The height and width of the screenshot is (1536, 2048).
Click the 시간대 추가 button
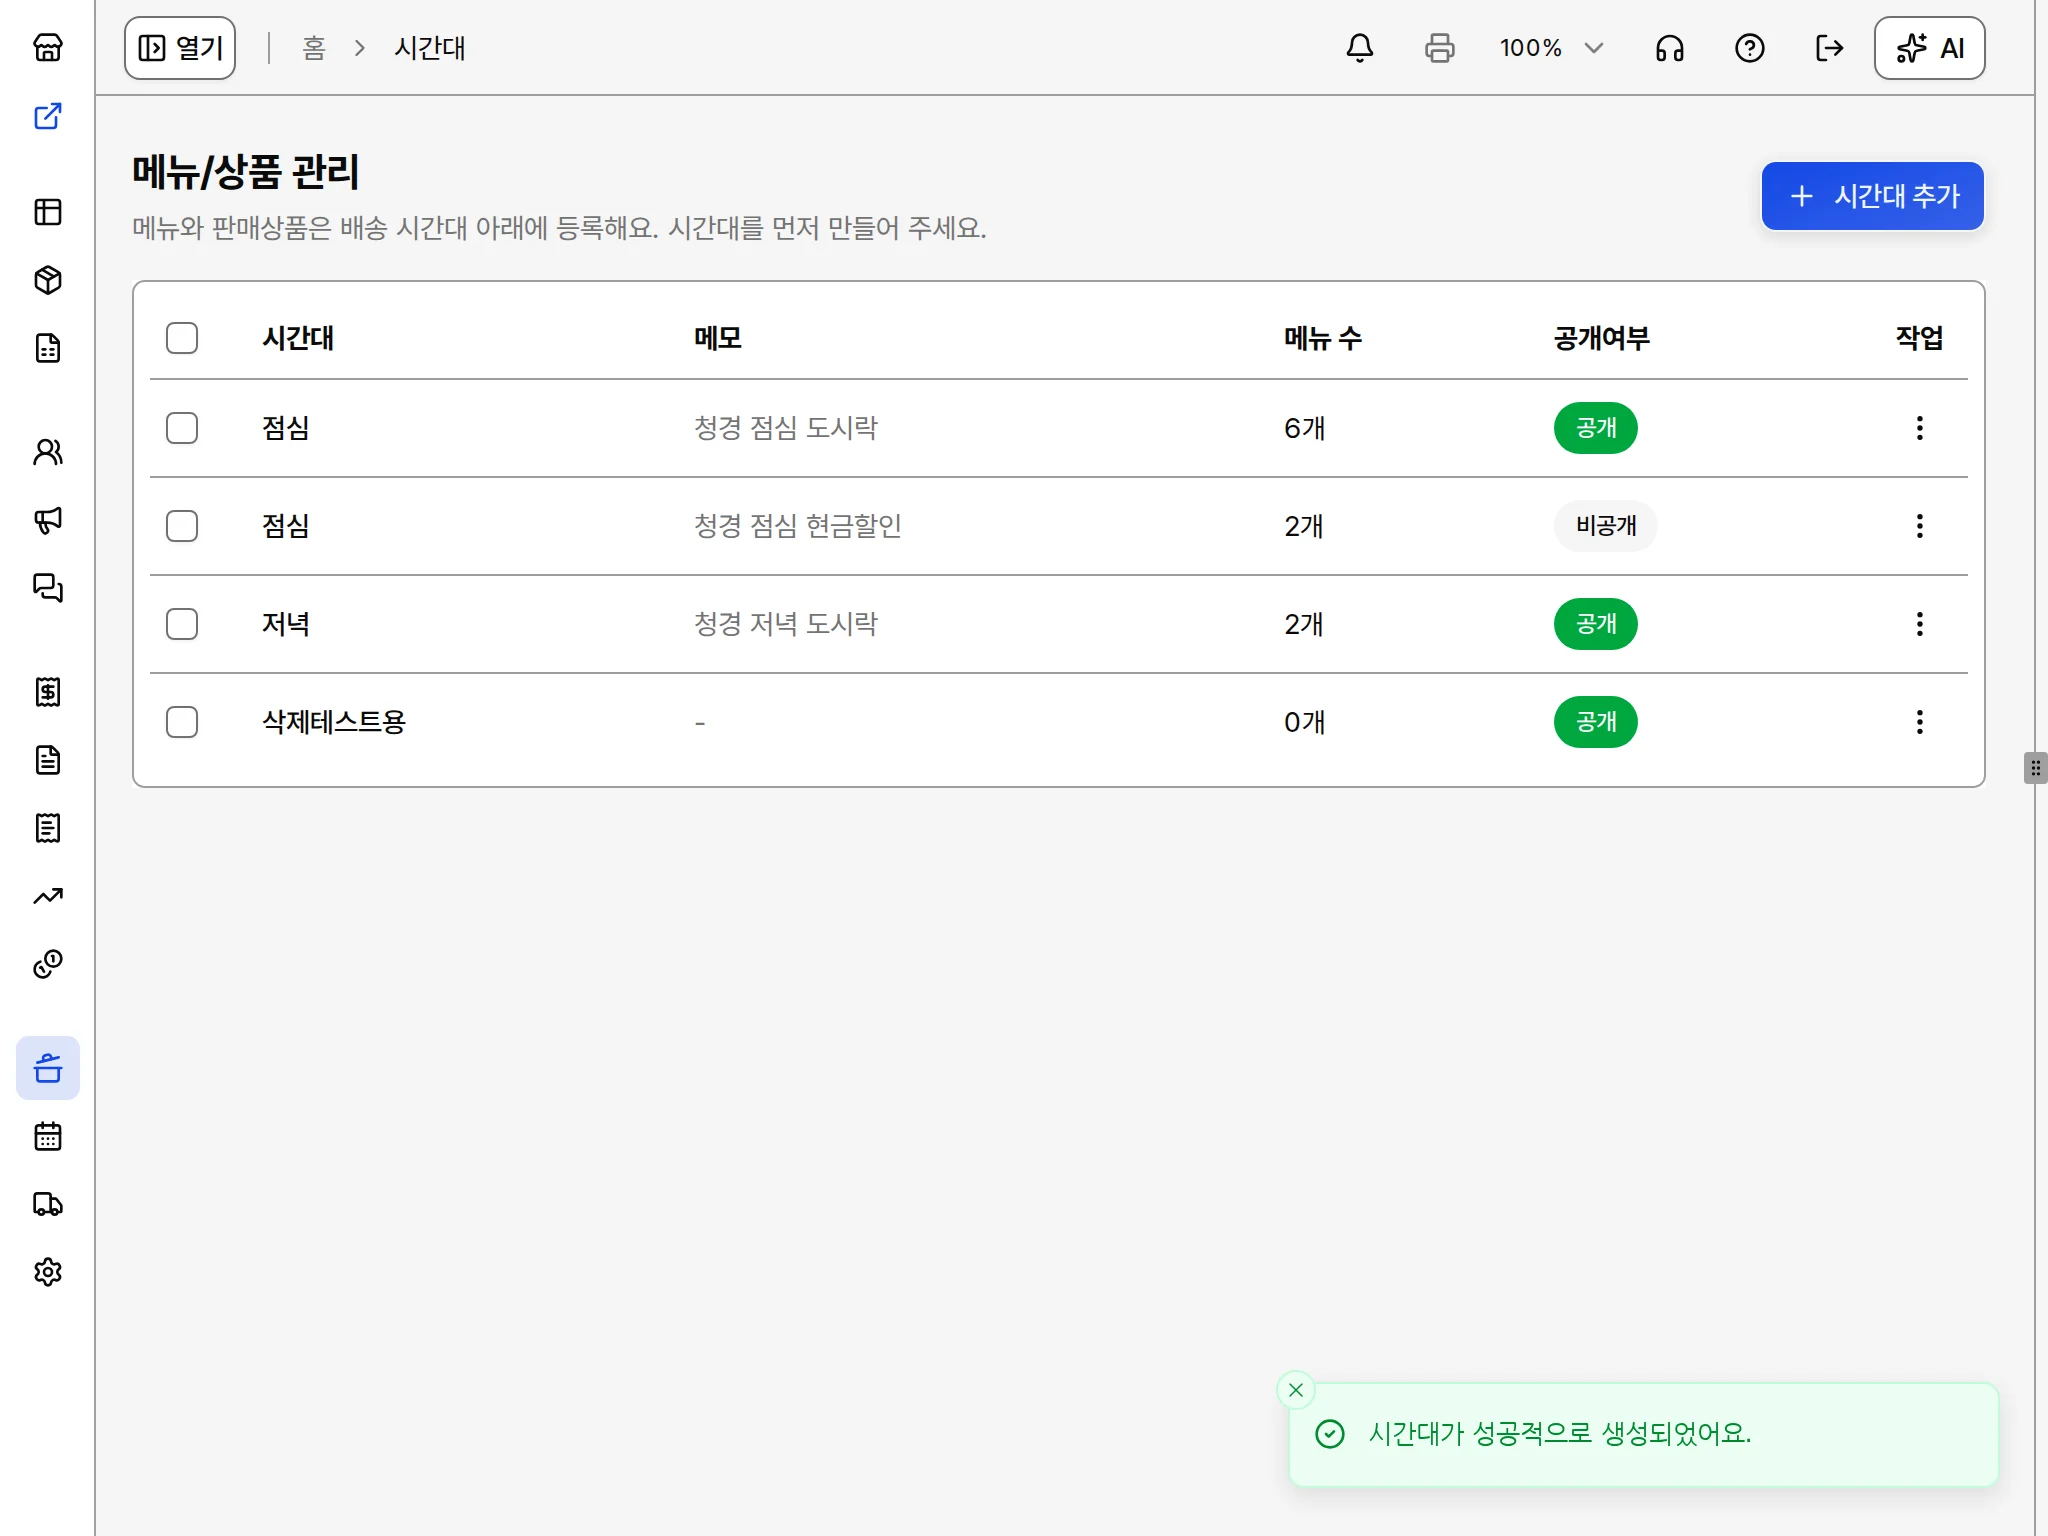point(1872,196)
